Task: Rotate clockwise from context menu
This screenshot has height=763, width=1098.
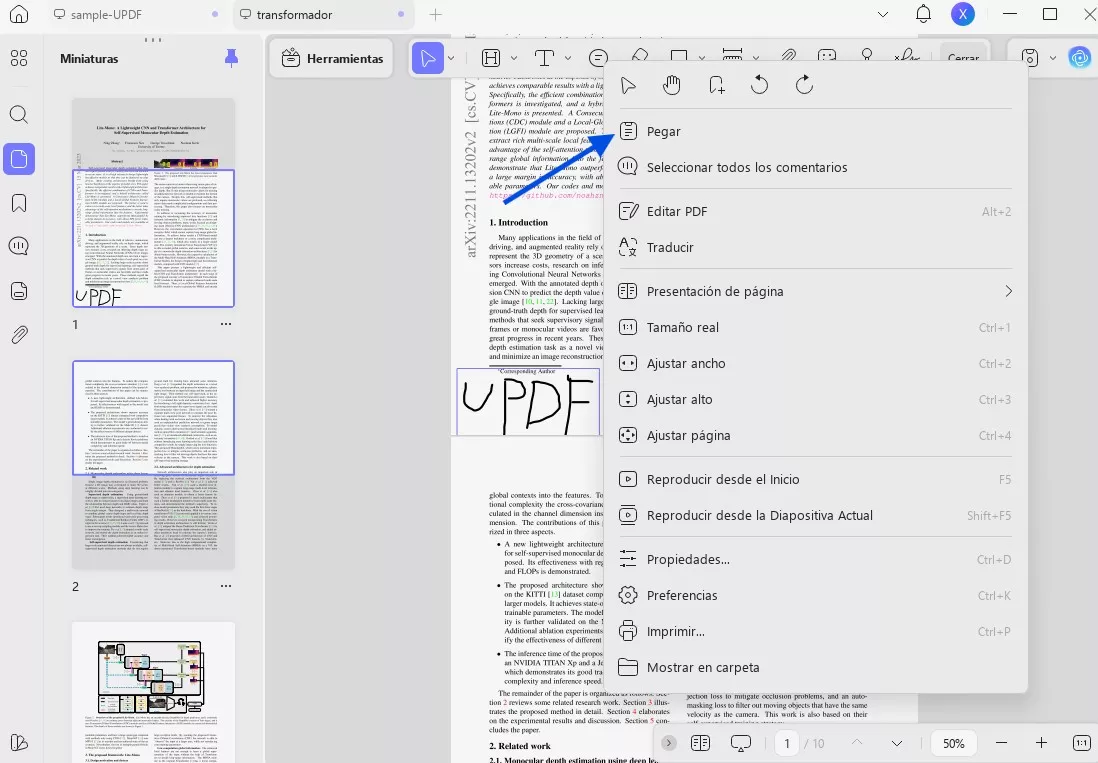Action: pos(804,85)
